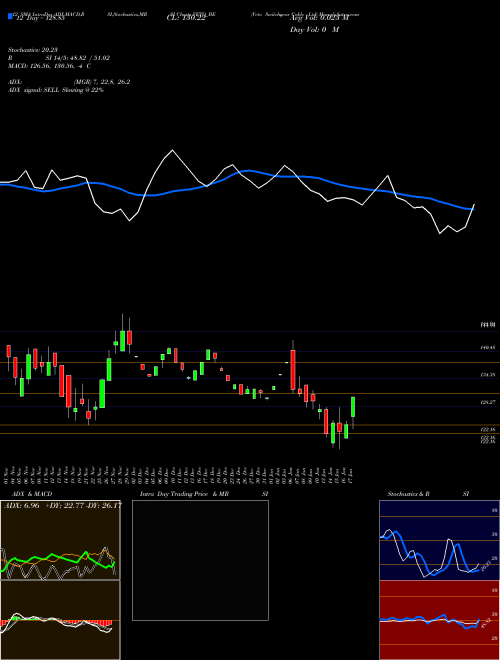Click the tall red candlestick dated 06 Jan

[x=293, y=370]
